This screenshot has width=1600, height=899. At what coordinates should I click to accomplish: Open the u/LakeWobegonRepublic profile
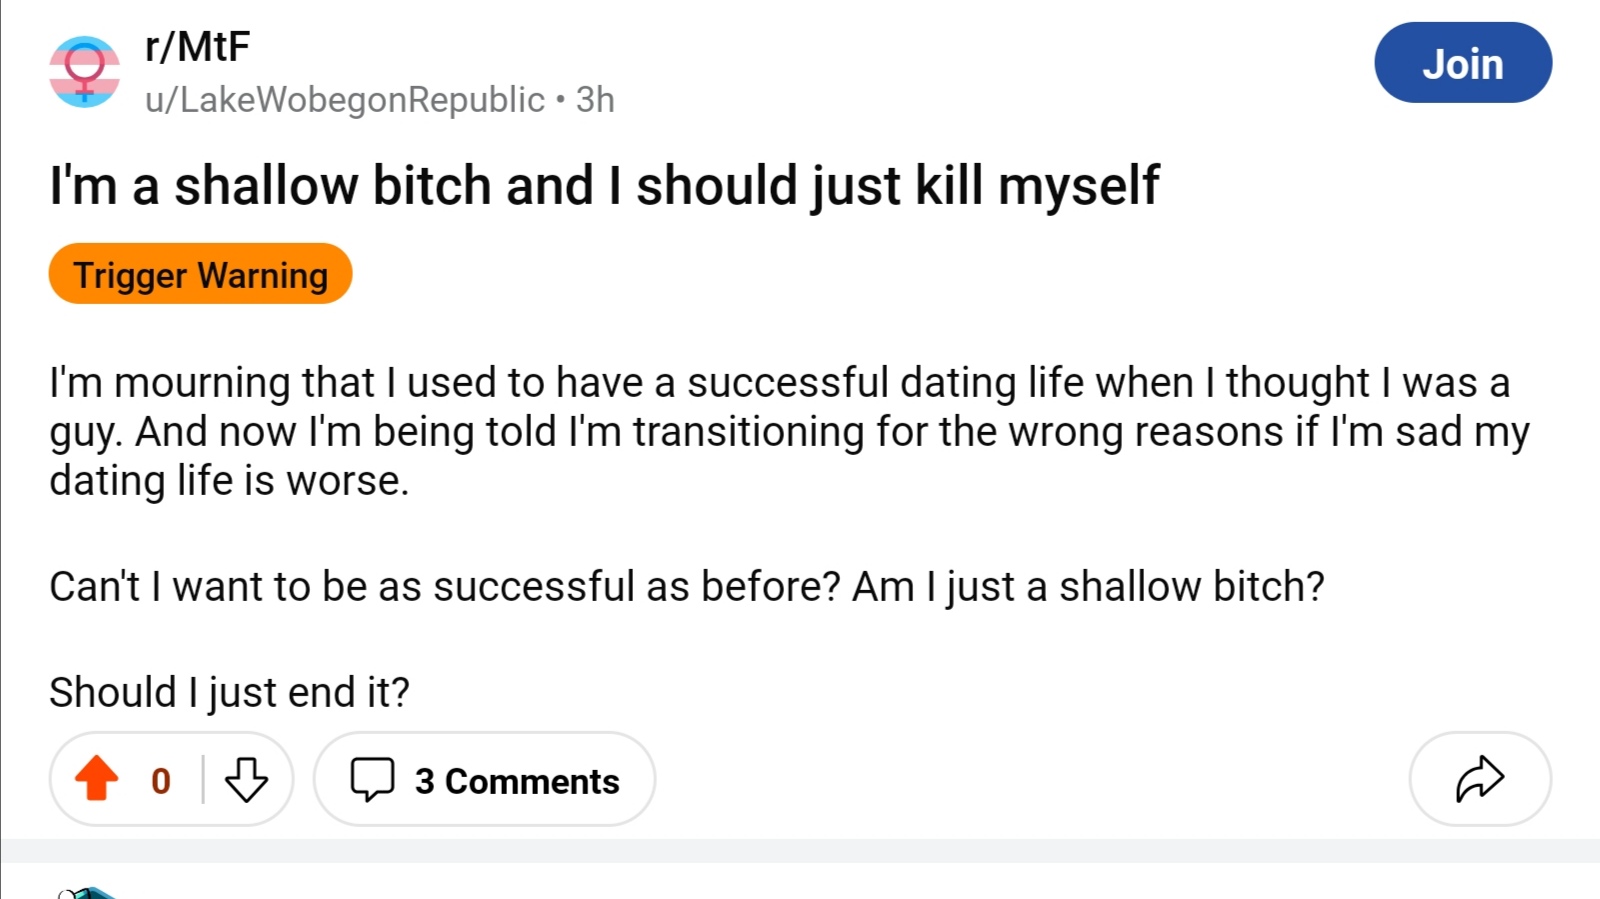pyautogui.click(x=345, y=100)
